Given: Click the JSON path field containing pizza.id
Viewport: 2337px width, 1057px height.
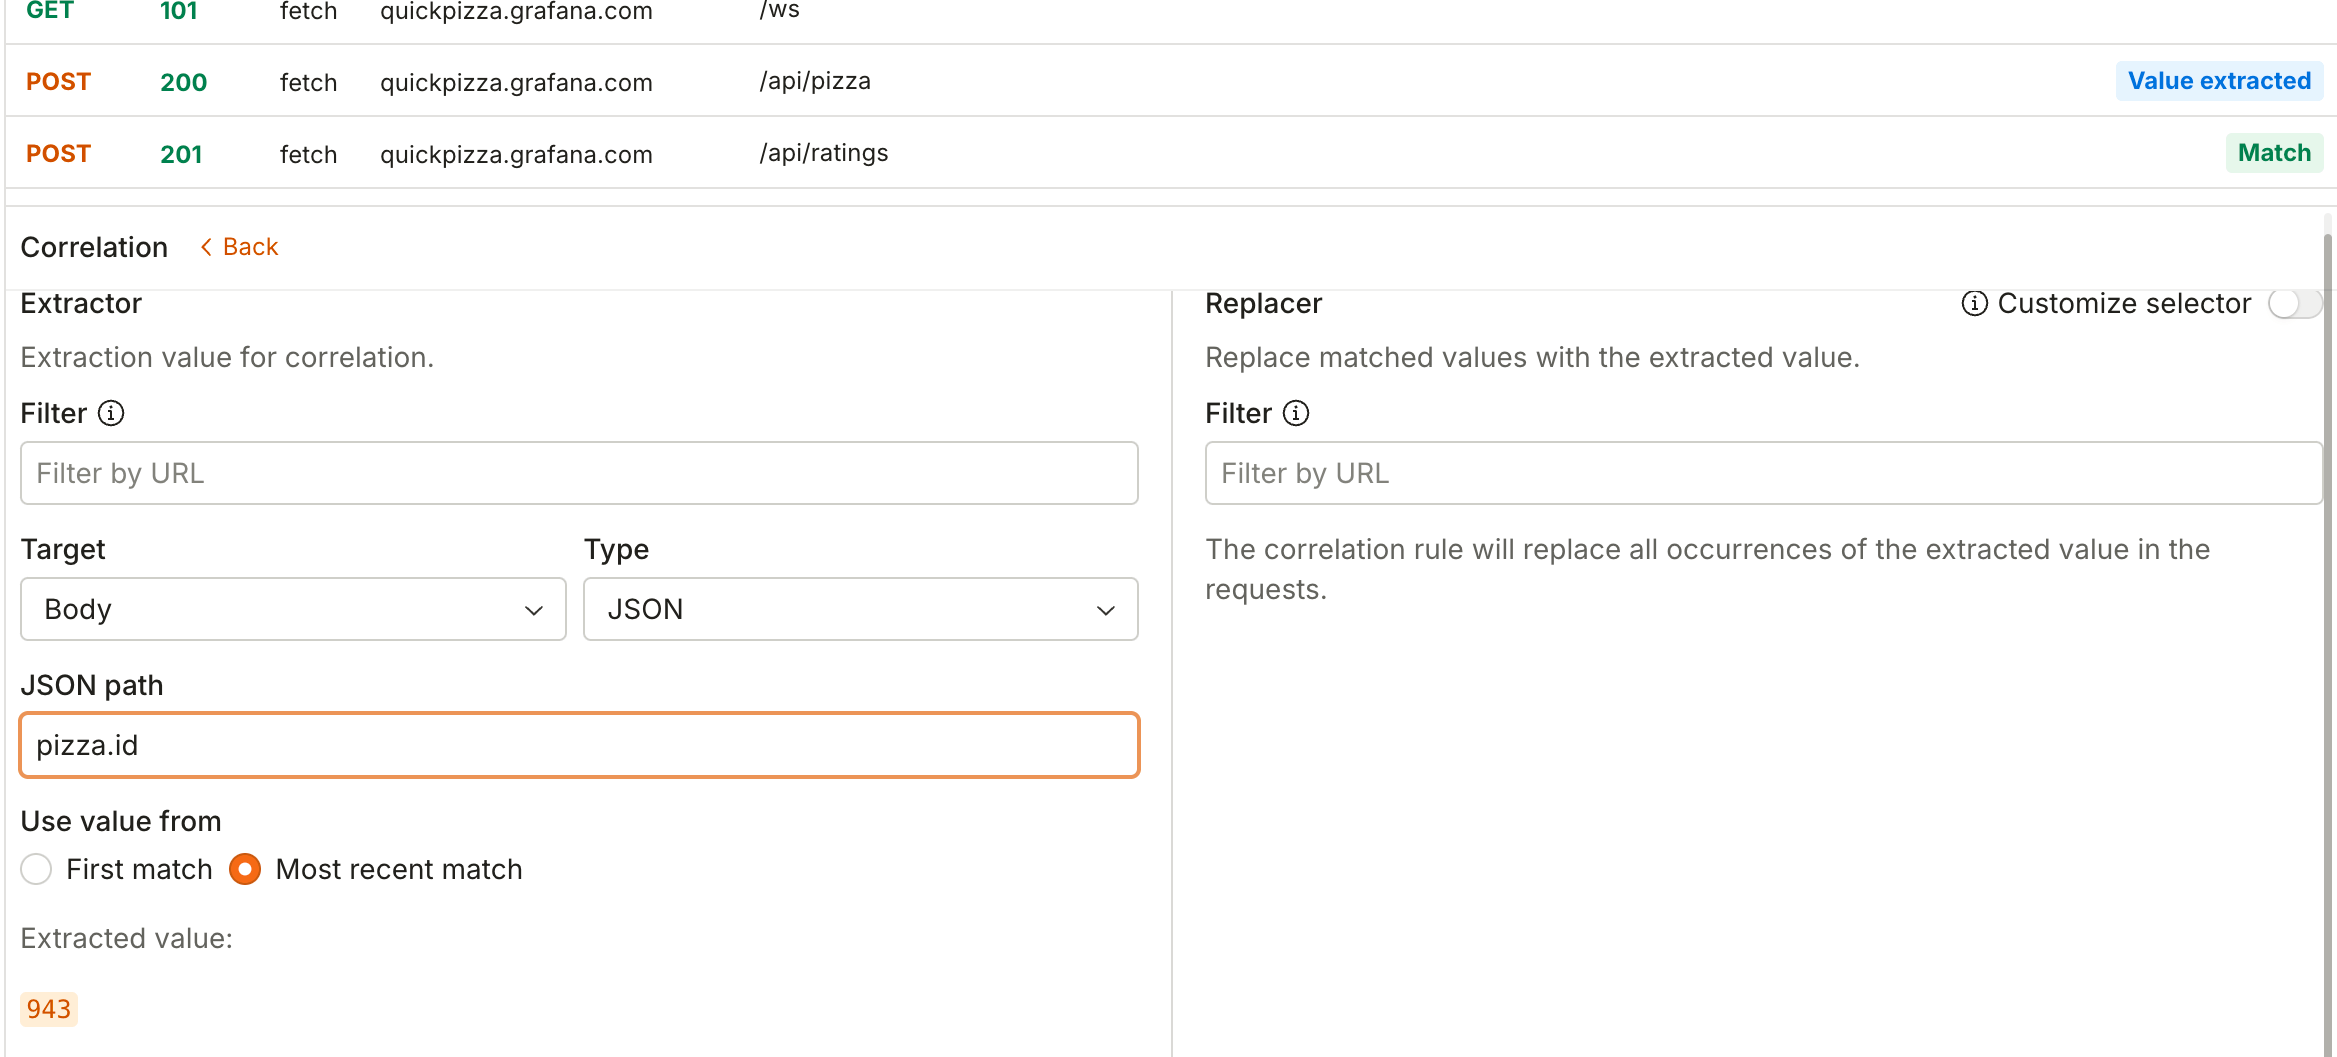Looking at the screenshot, I should pos(579,745).
